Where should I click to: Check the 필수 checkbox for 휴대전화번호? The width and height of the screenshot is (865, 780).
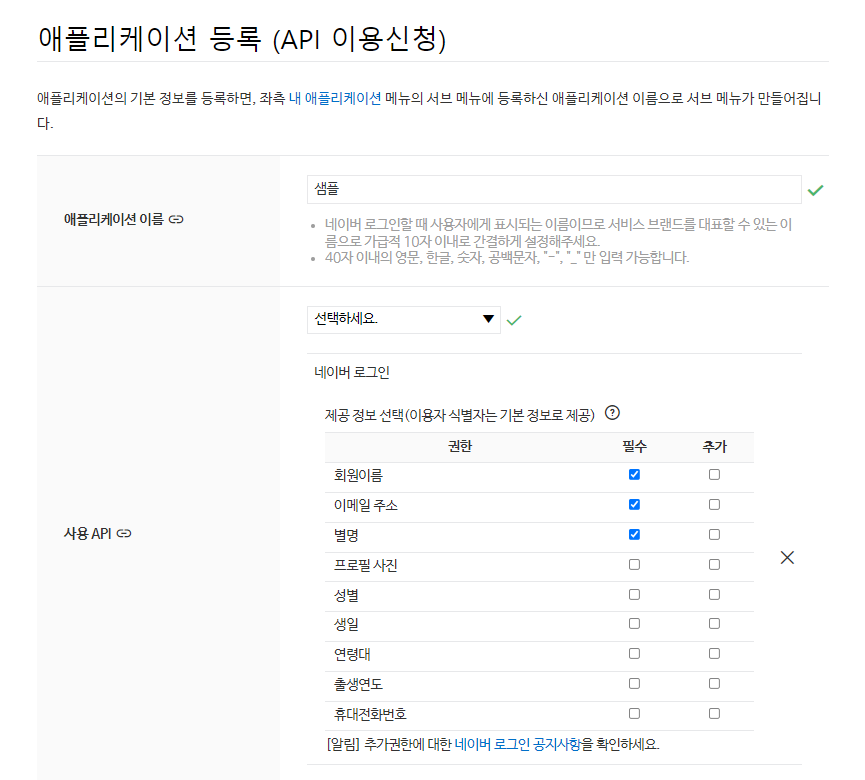pyautogui.click(x=634, y=713)
